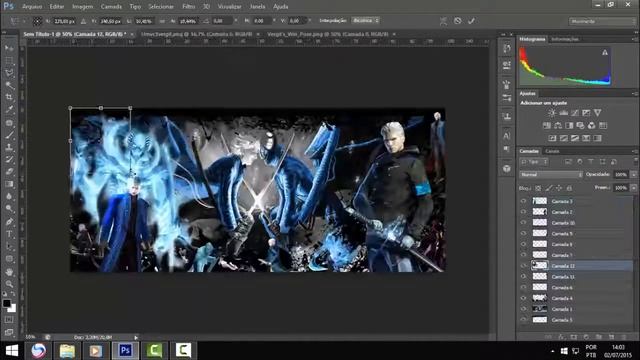Open the Character panel icon
This screenshot has width=640, height=360.
[507, 136]
